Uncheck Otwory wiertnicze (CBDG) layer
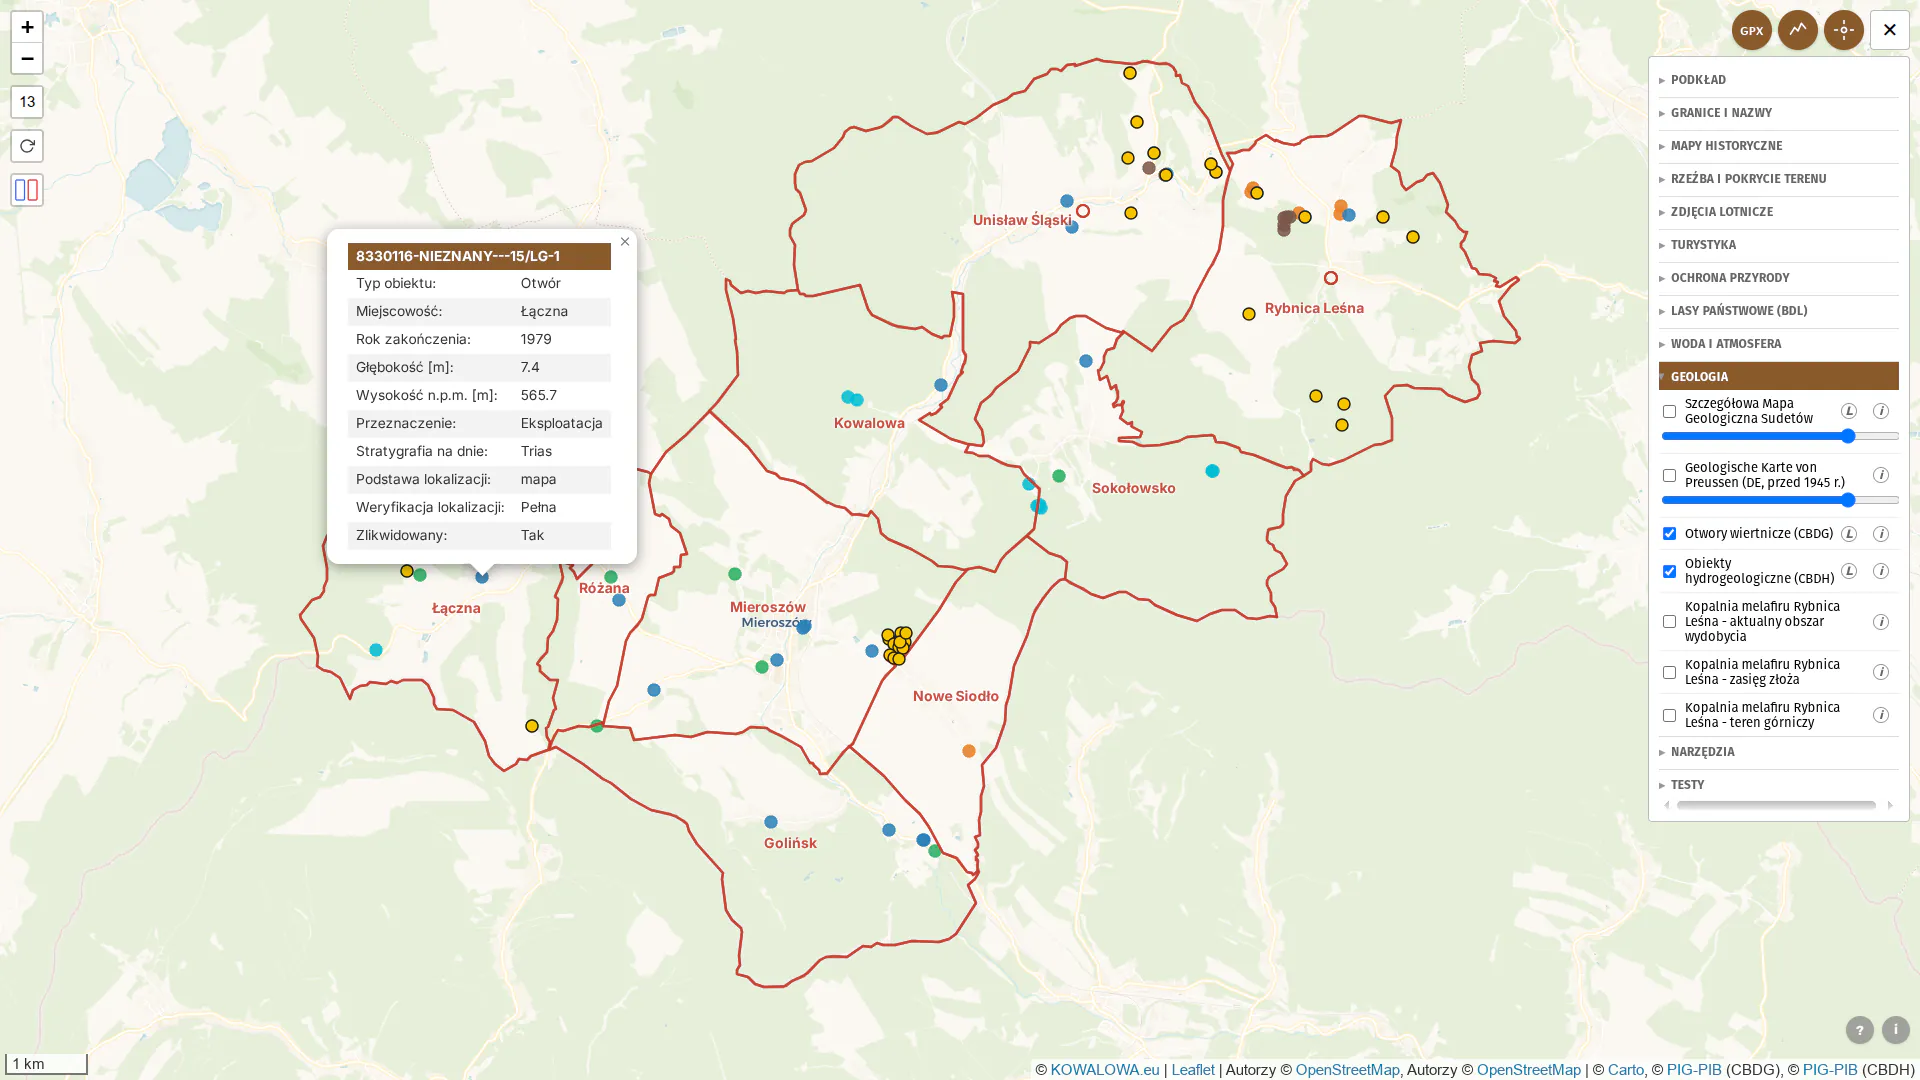This screenshot has width=1920, height=1080. click(x=1669, y=533)
